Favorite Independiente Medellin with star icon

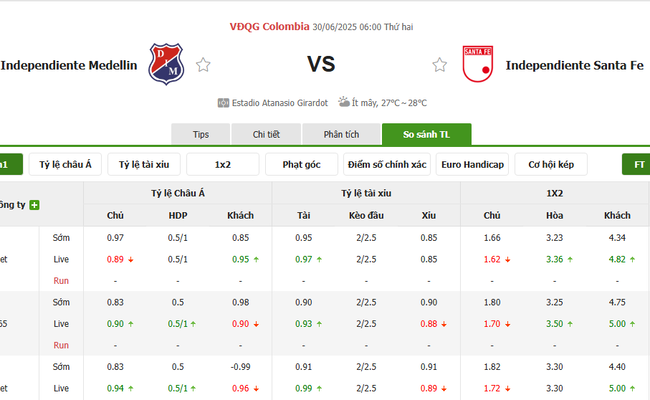(203, 65)
